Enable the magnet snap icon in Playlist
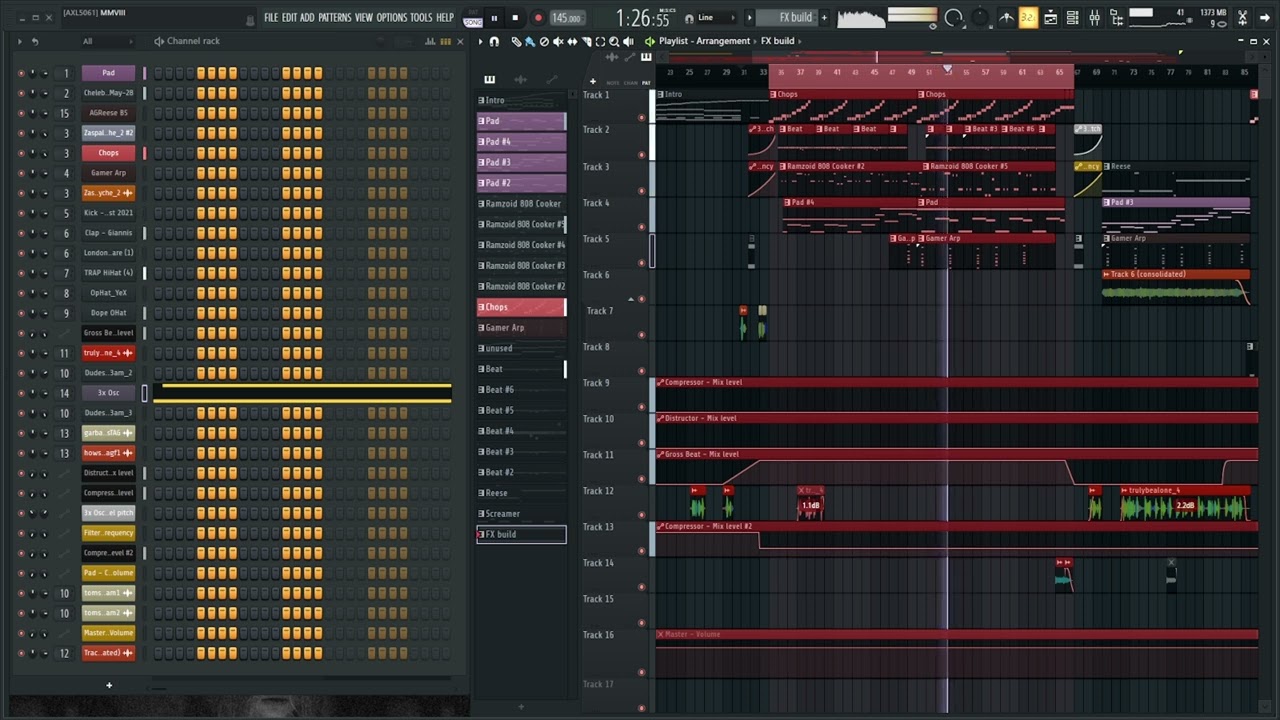The image size is (1280, 720). pos(494,41)
